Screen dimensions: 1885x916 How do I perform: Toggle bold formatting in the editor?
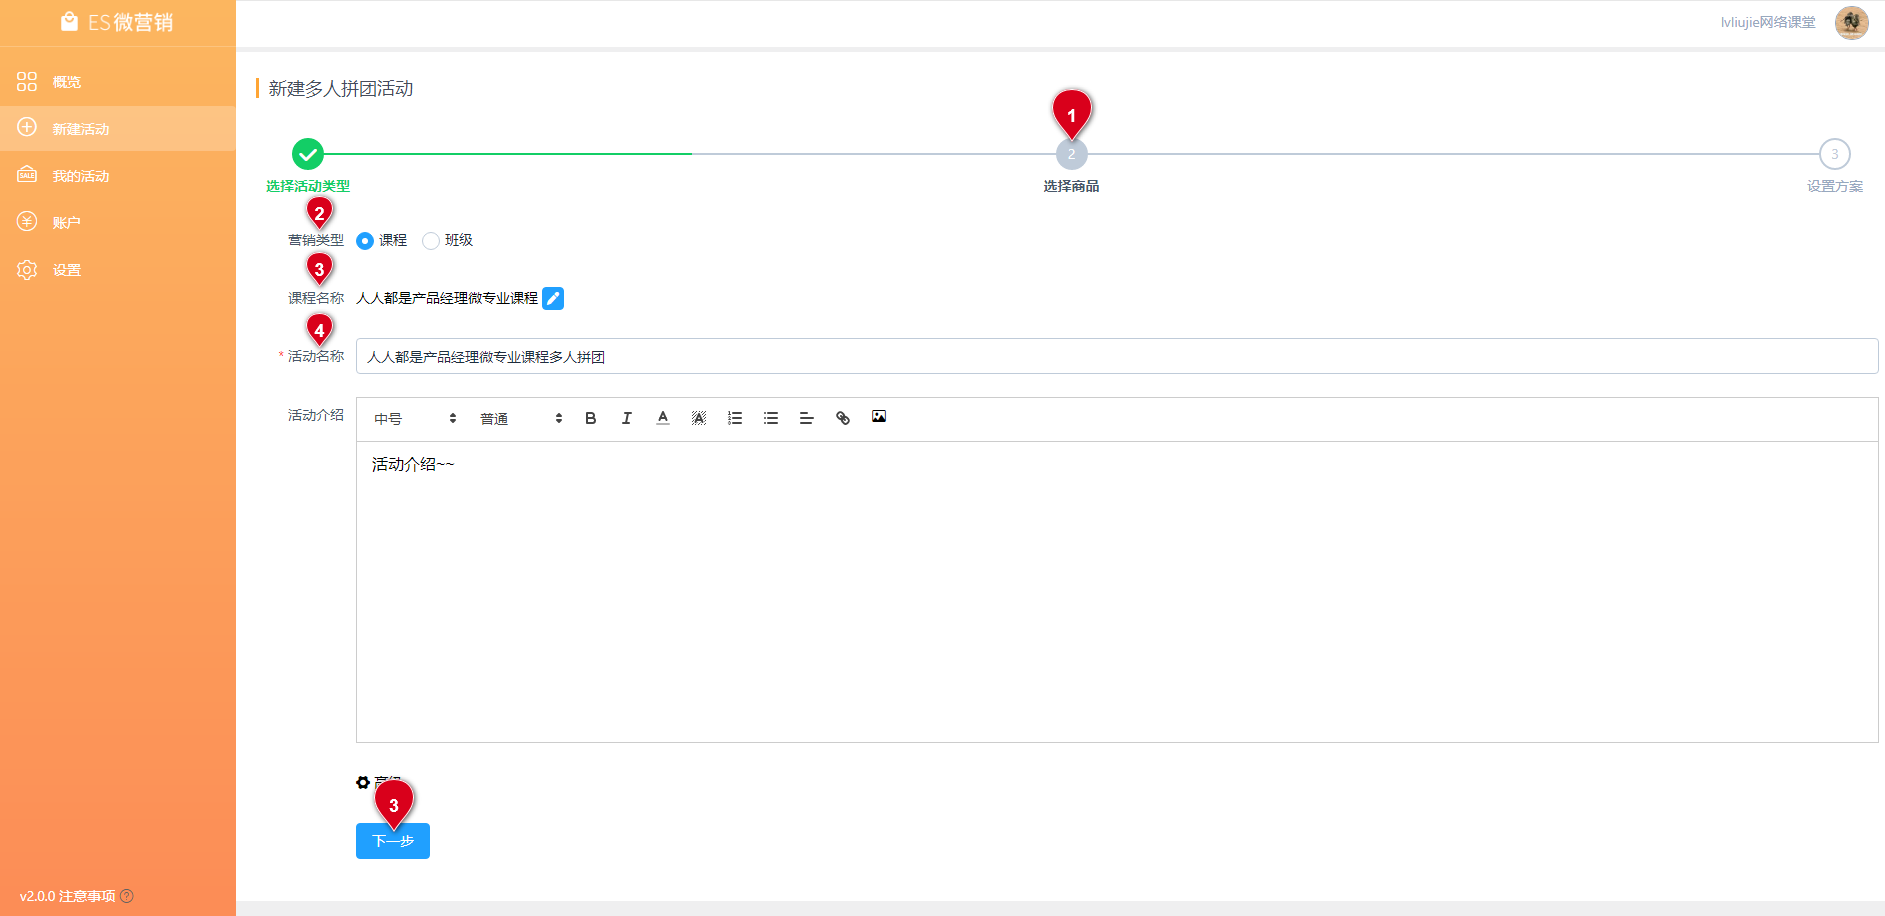[591, 418]
